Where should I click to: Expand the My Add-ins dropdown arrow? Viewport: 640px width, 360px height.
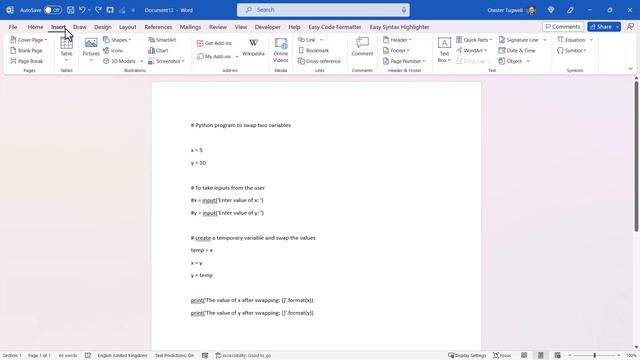pos(237,56)
